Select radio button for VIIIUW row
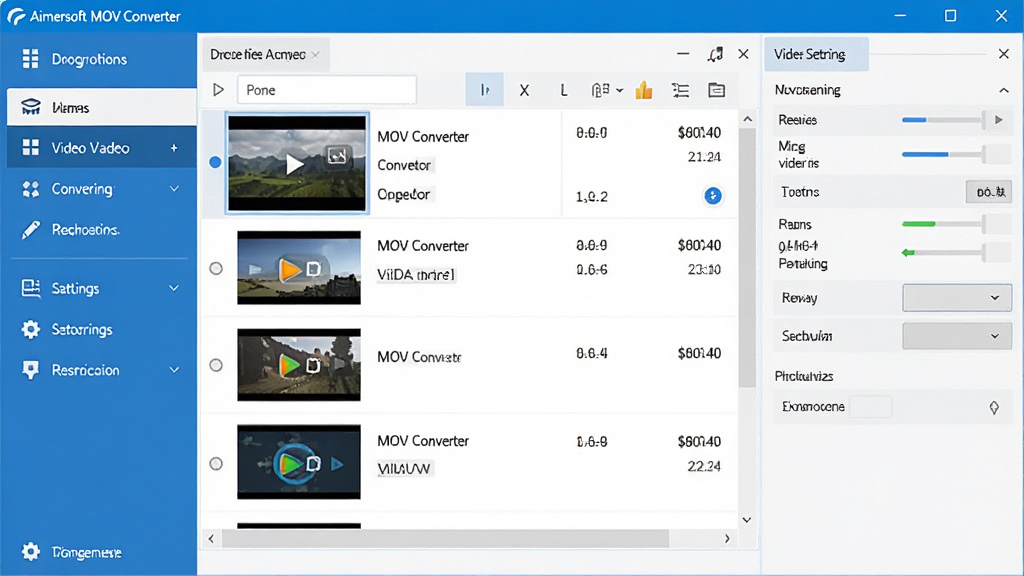1024x576 pixels. point(216,464)
